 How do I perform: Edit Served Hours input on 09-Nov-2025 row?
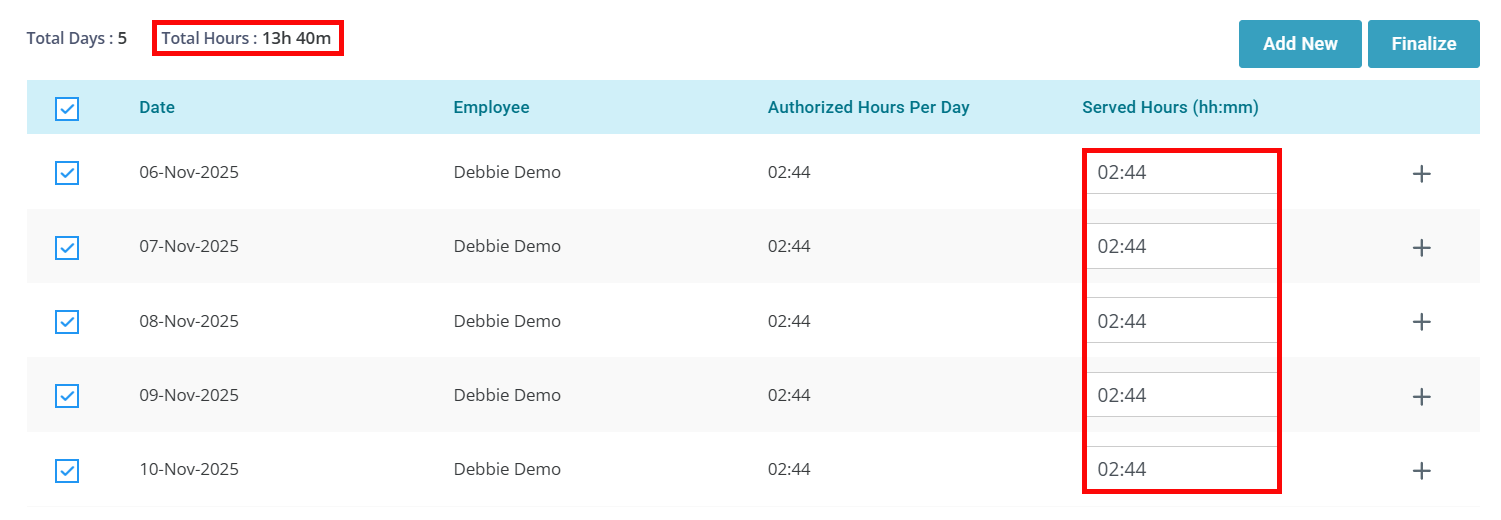click(x=1180, y=395)
